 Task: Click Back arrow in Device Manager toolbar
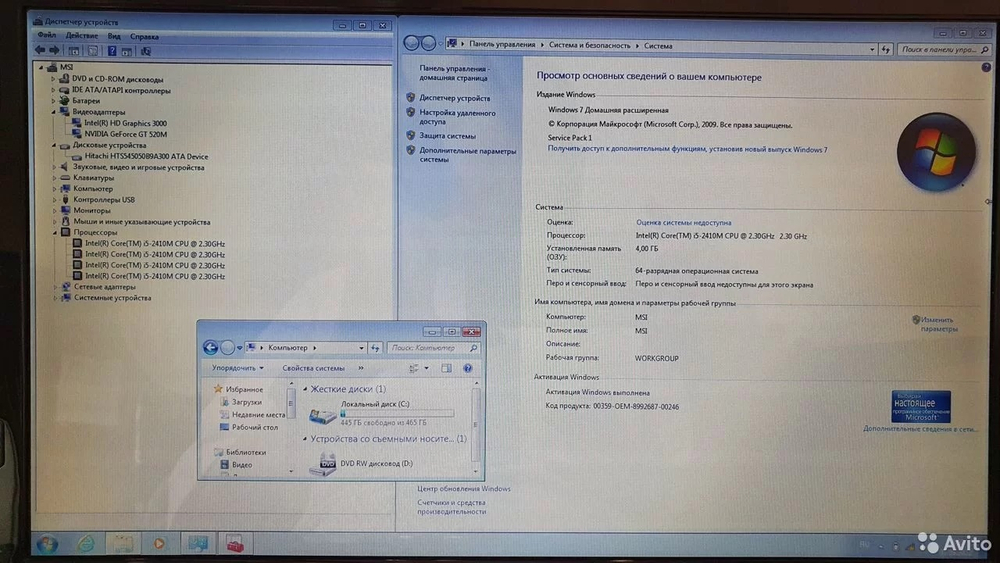click(40, 50)
